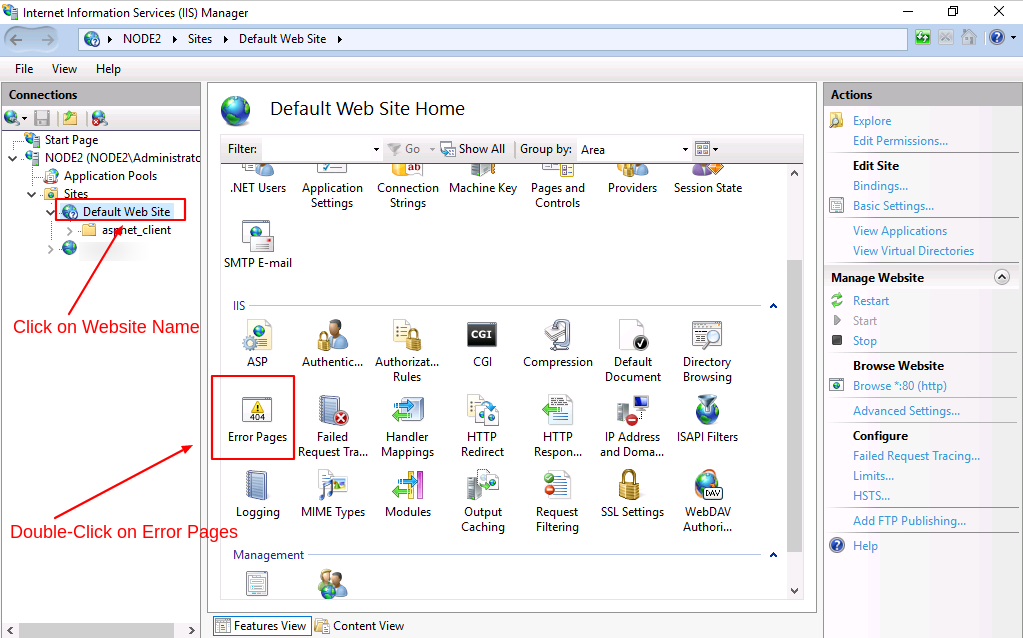Click the Filter text input field
Screen dimensions: 1023x638
(316, 149)
